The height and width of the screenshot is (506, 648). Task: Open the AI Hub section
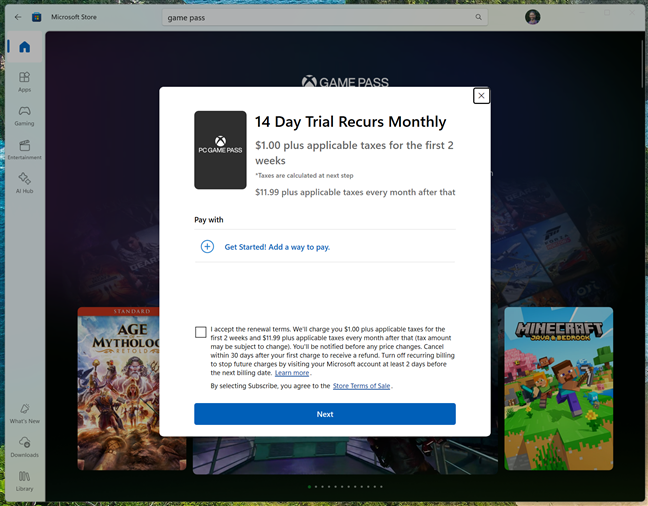[x=24, y=183]
